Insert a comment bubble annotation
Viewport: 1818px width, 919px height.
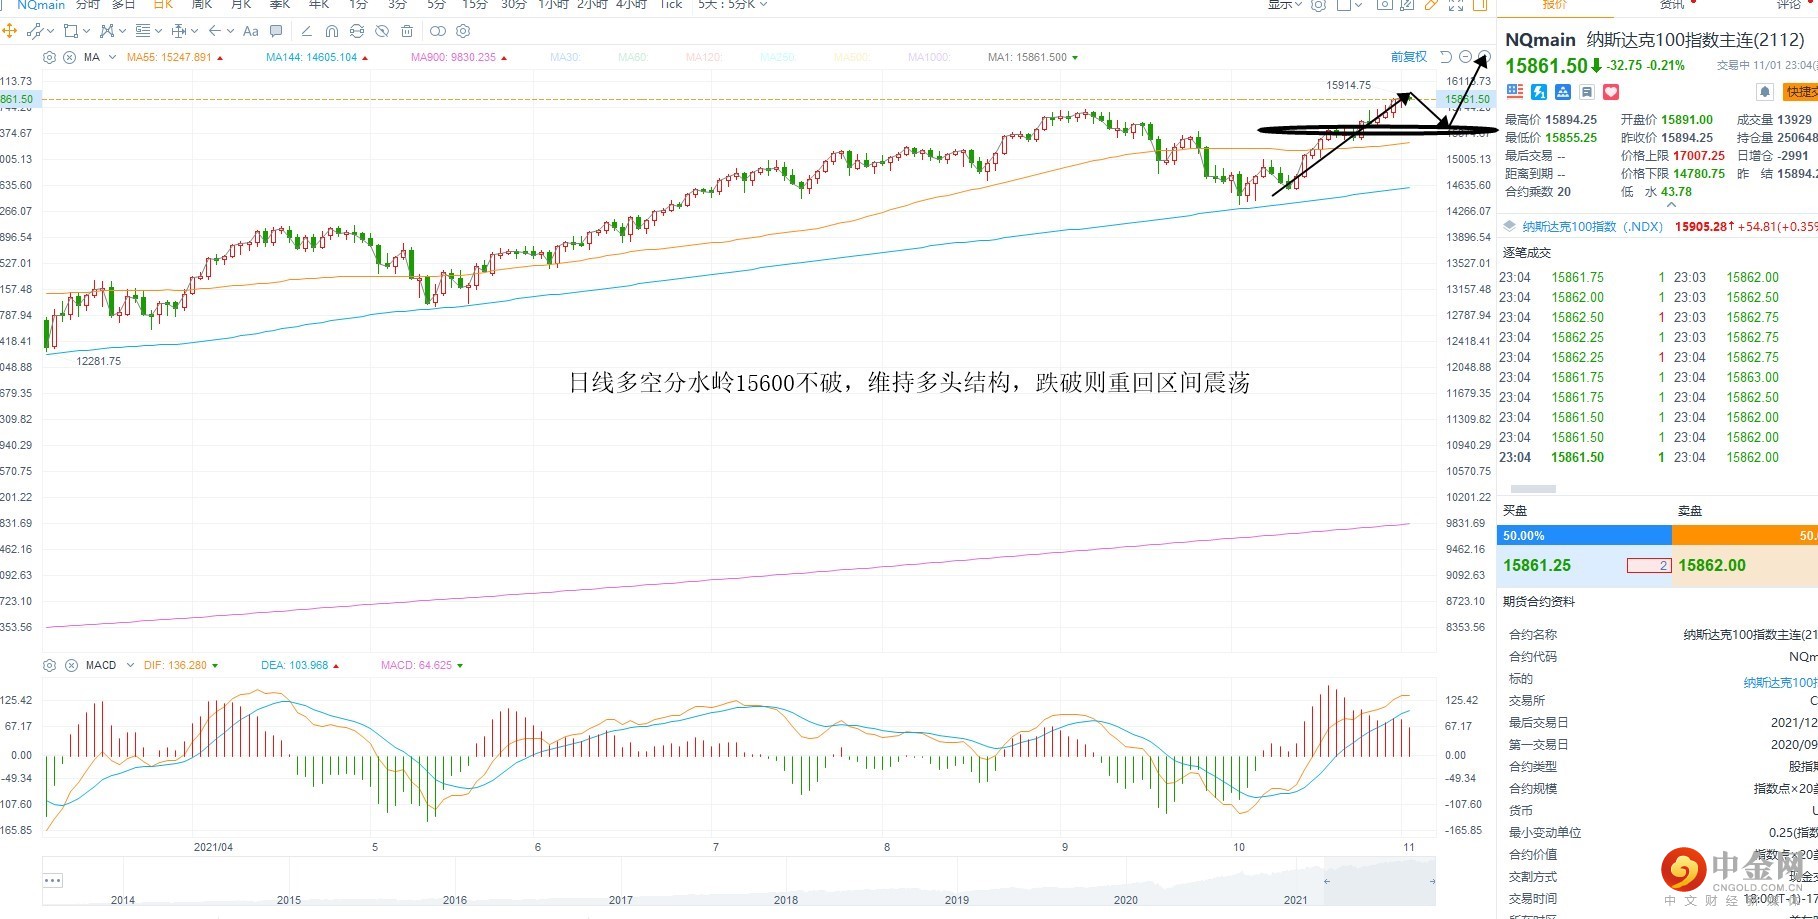pyautogui.click(x=276, y=31)
